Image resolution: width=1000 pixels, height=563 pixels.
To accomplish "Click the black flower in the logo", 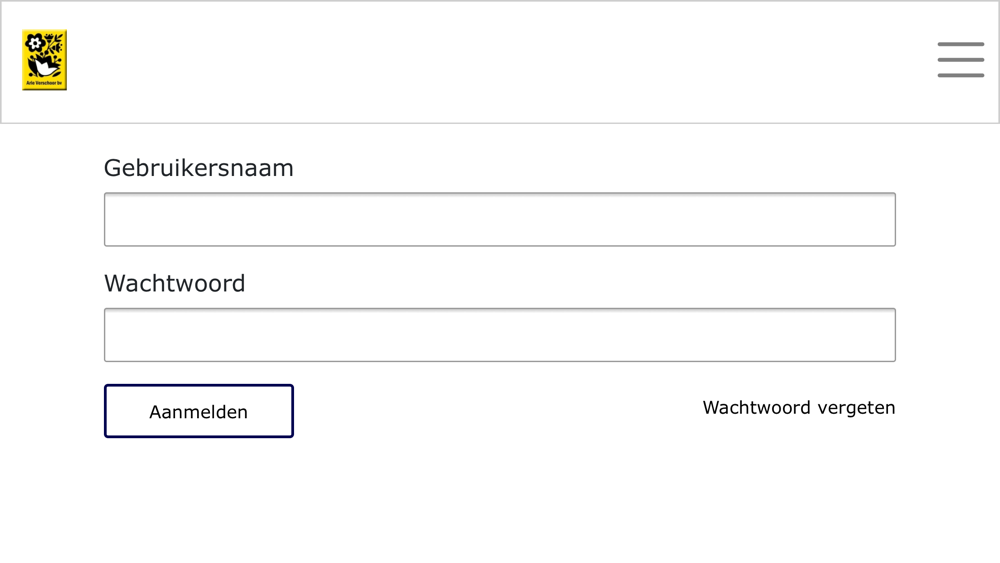I will [x=34, y=43].
